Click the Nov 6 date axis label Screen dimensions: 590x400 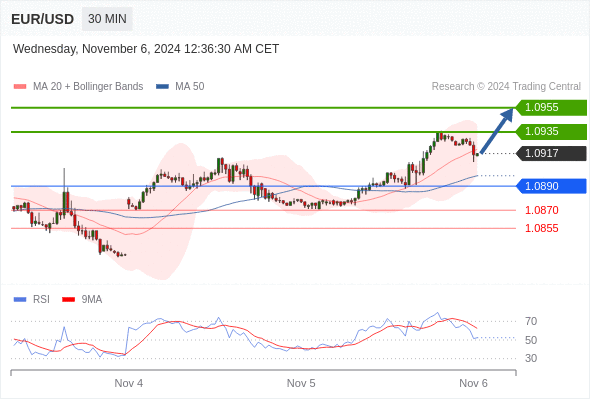tap(473, 383)
